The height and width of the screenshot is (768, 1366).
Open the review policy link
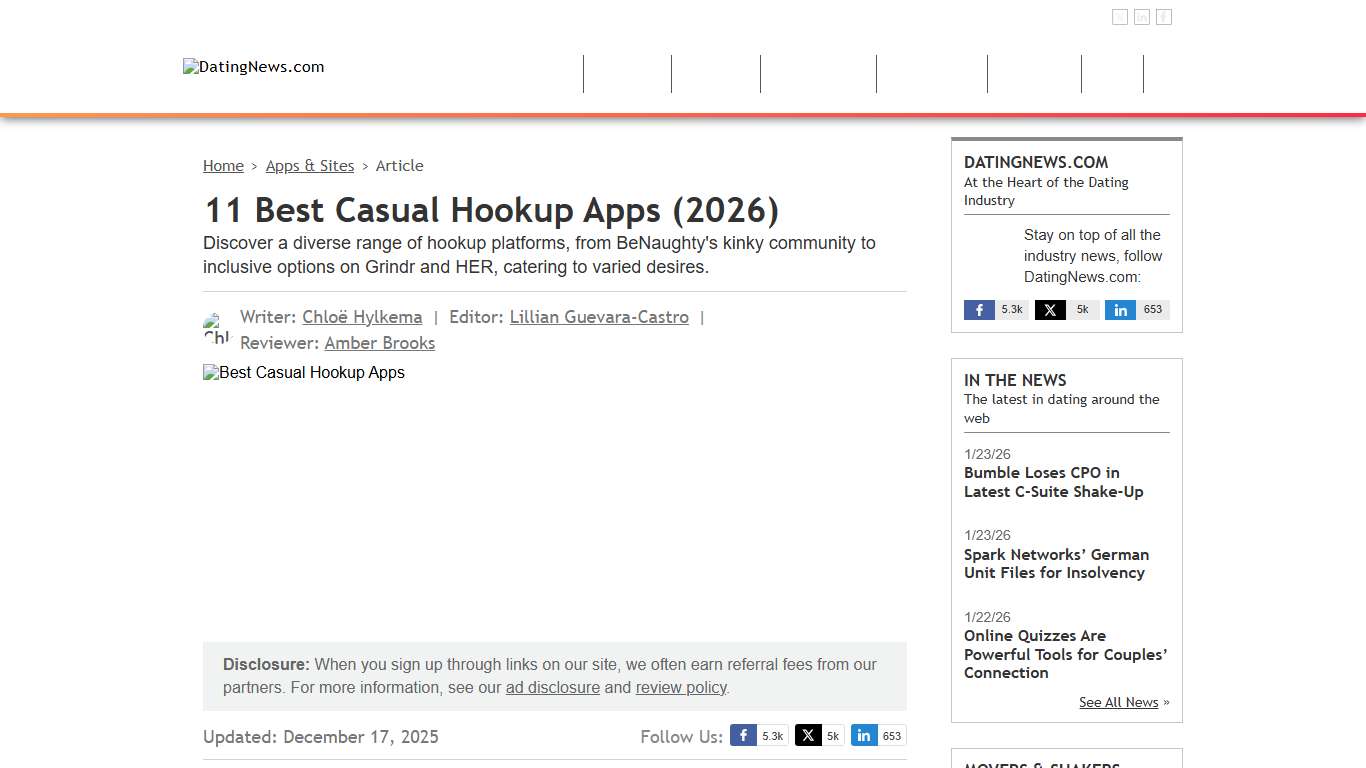681,687
